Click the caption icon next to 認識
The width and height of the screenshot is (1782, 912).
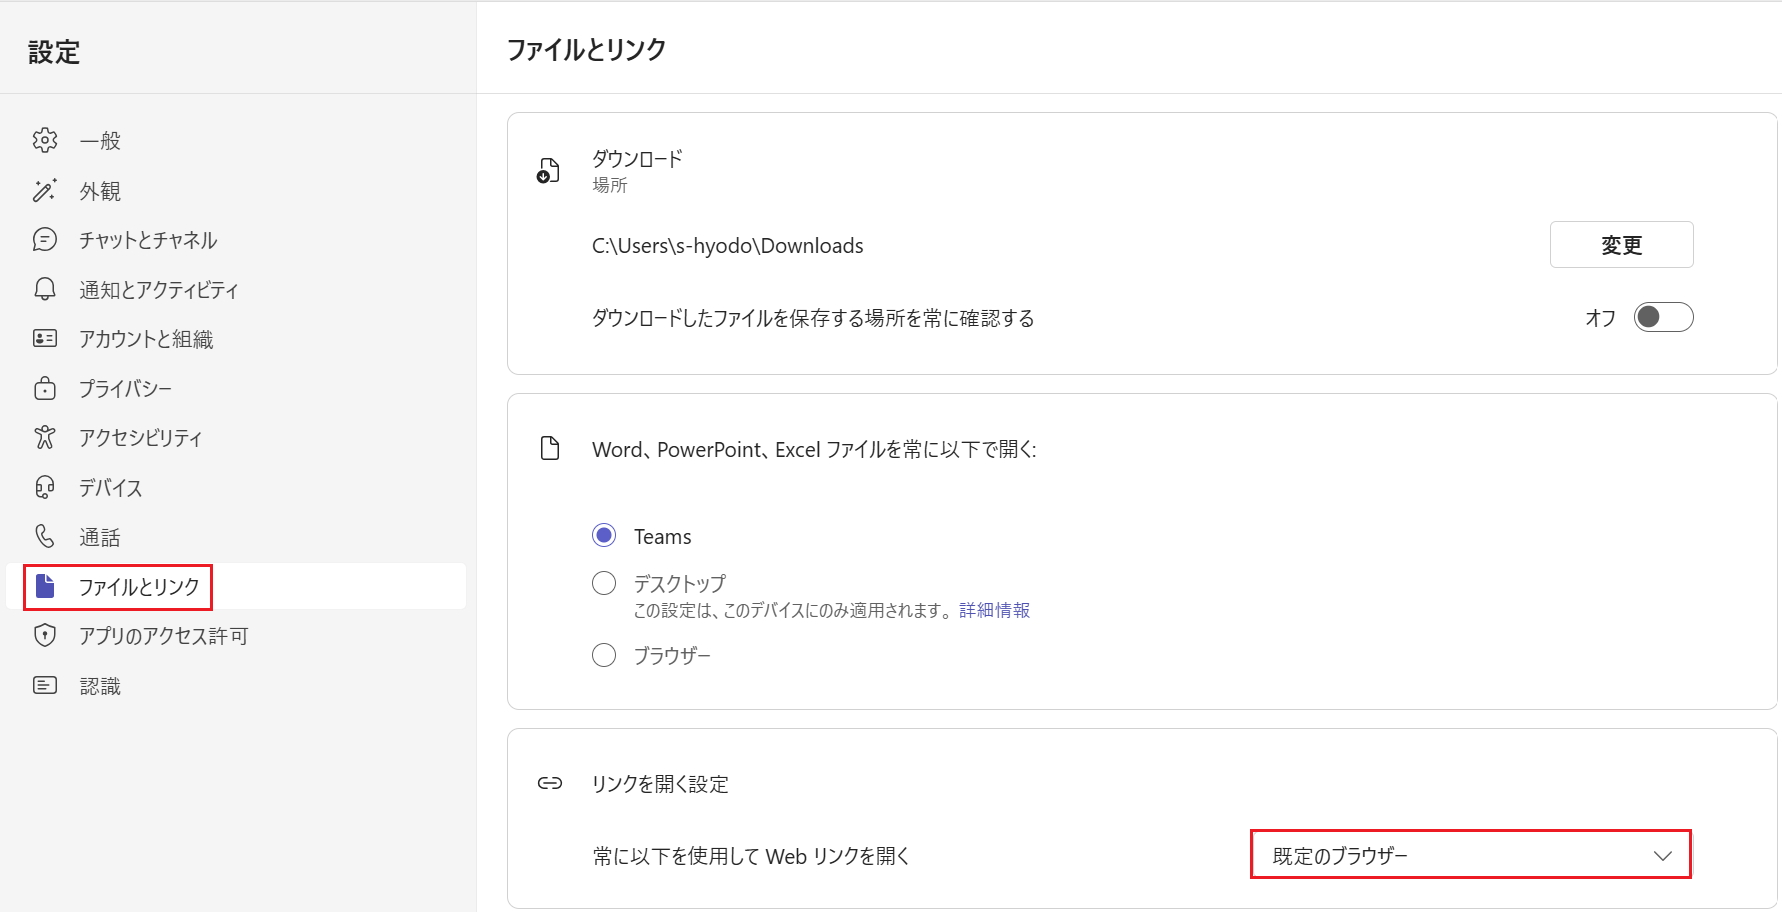[45, 685]
